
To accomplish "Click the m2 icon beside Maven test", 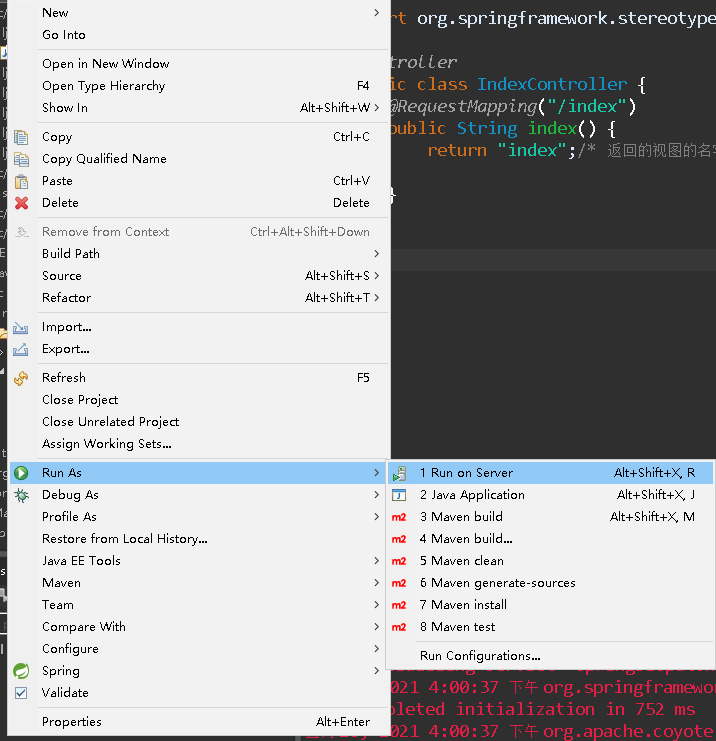I will click(399, 628).
